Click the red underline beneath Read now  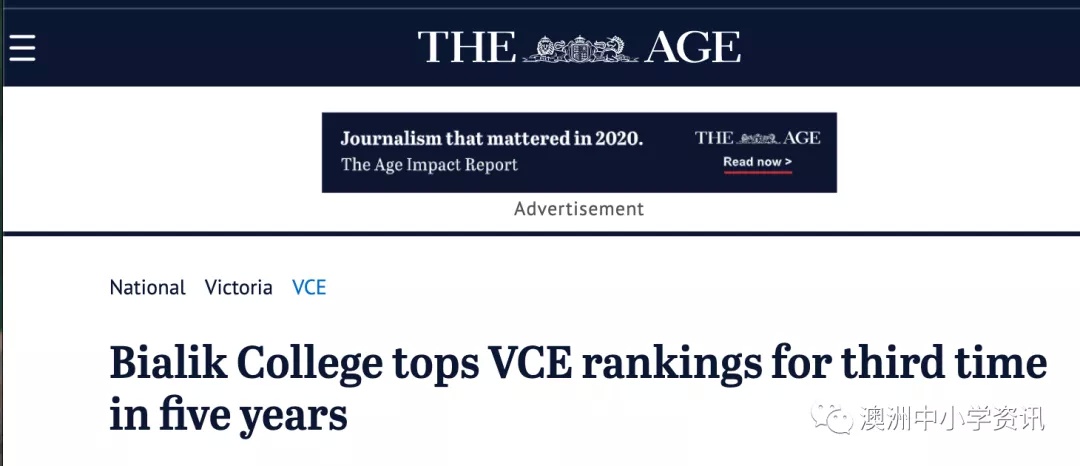pos(758,172)
